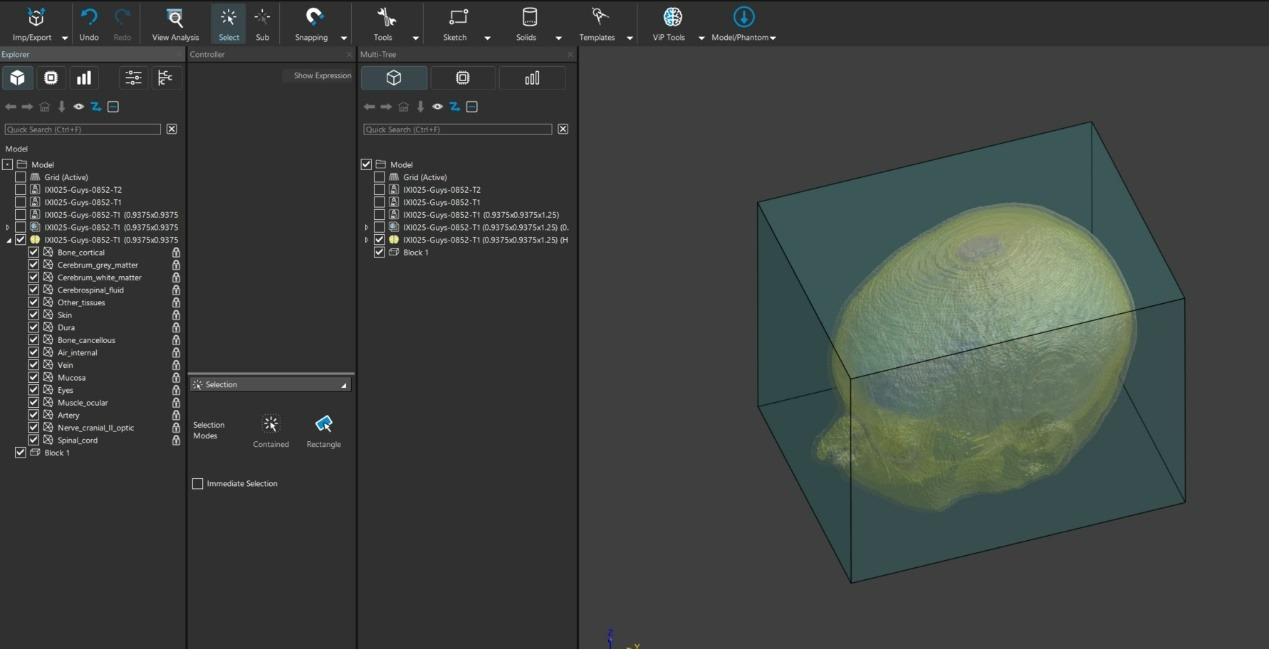Uncheck Block 1 in Multi-Tree
This screenshot has width=1269, height=649.
379,253
